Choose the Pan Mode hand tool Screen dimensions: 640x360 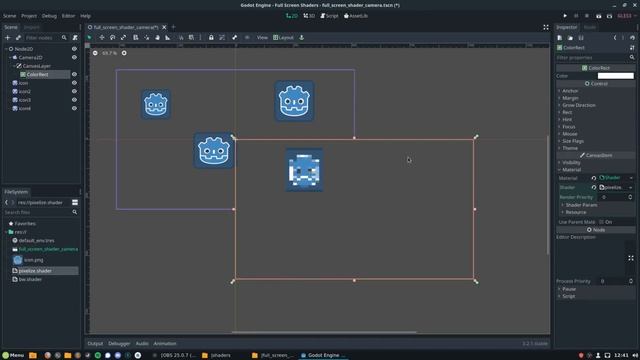pos(157,38)
